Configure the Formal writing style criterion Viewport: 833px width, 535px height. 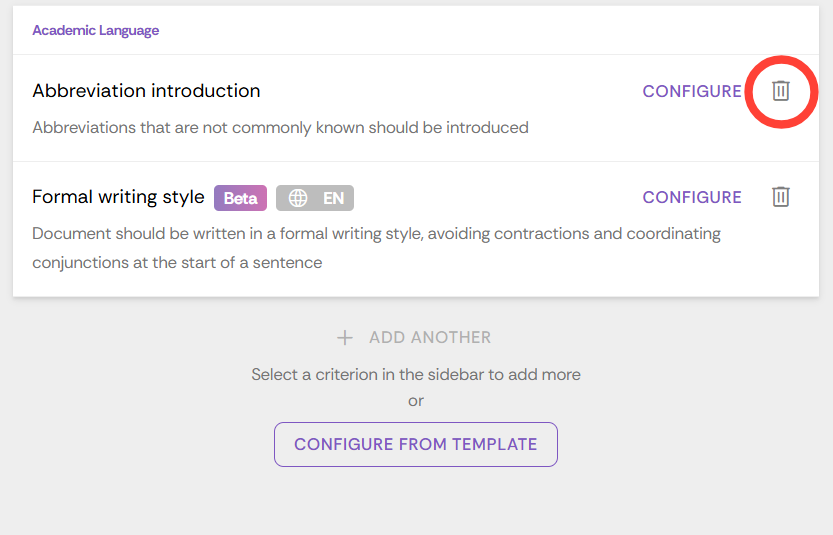click(692, 197)
